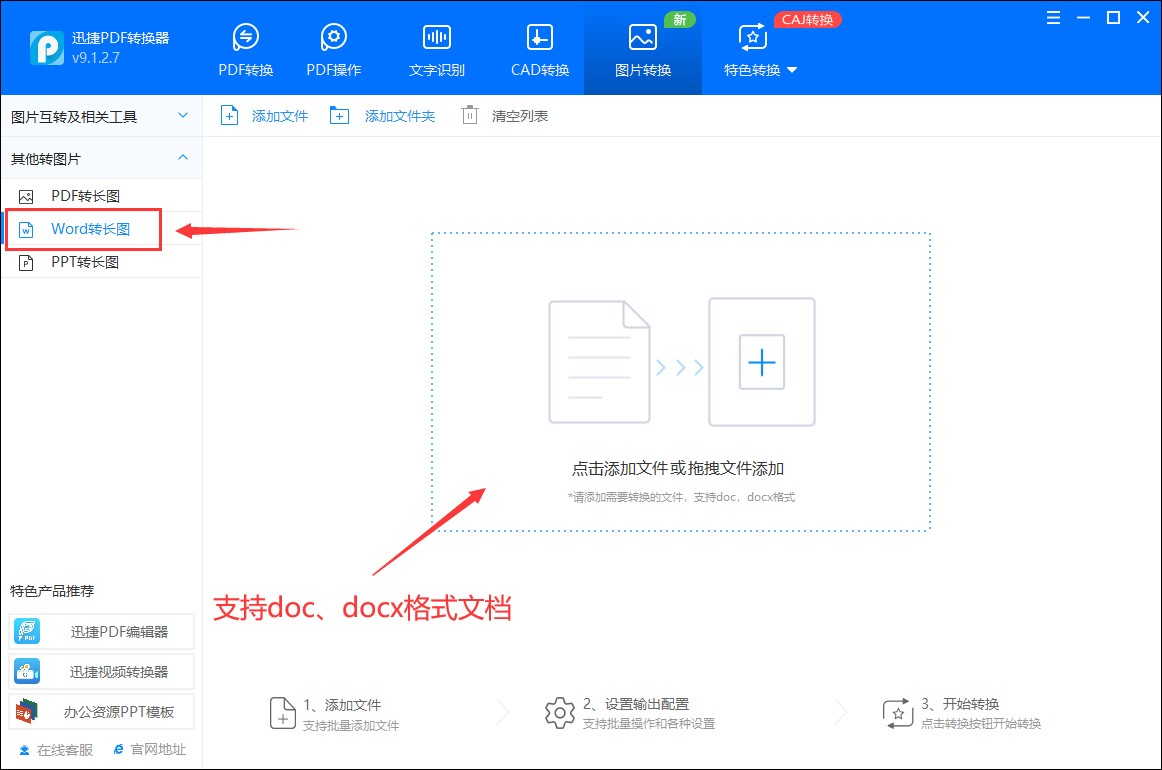The width and height of the screenshot is (1162, 770).
Task: Click the v9.1.2.7 version text
Action: (96, 58)
